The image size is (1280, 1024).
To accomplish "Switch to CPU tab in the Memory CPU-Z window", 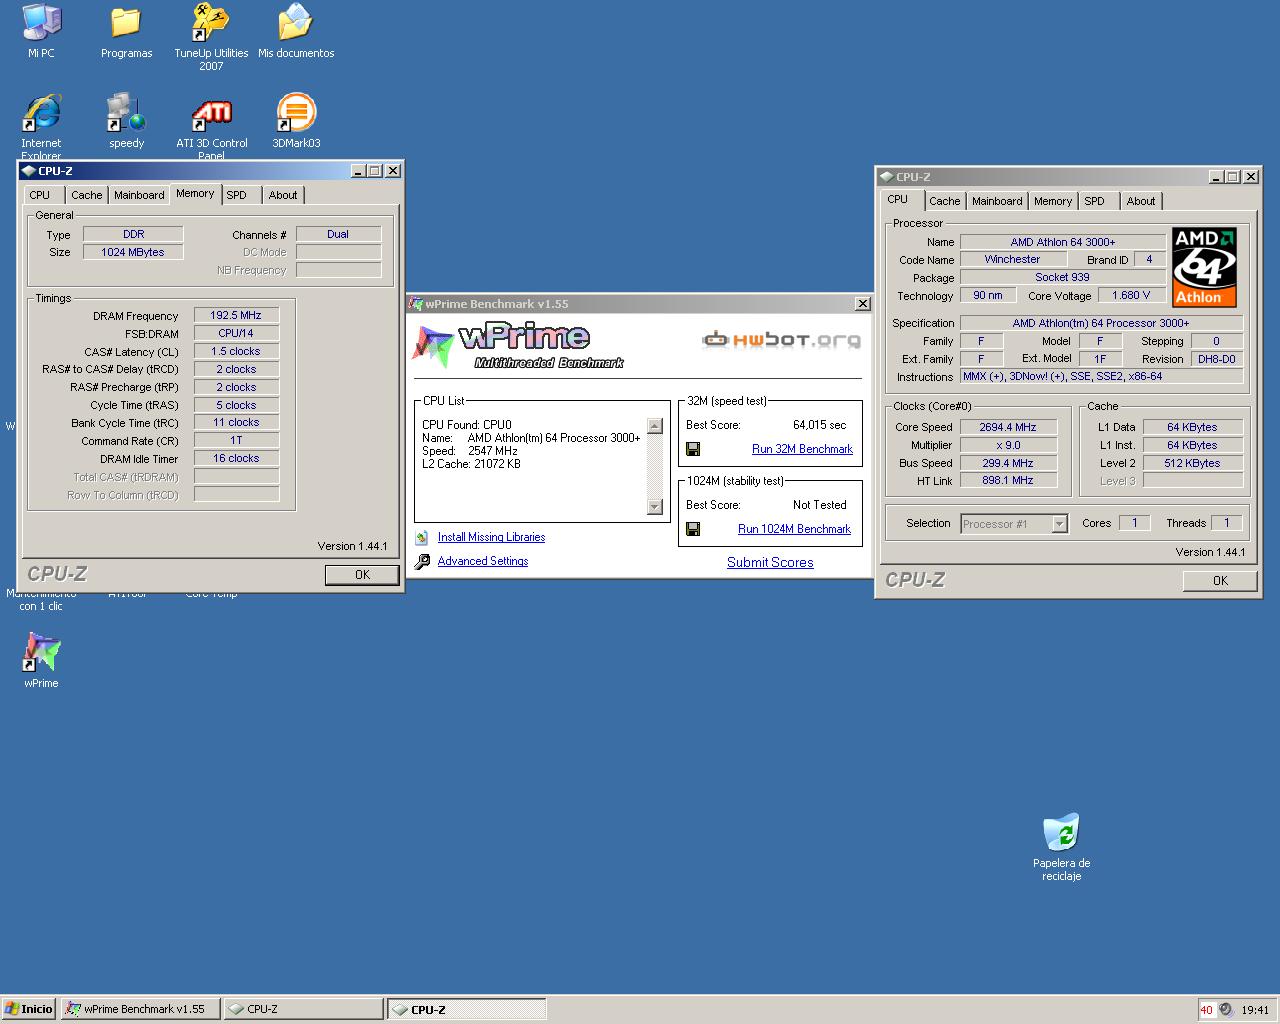I will 40,195.
